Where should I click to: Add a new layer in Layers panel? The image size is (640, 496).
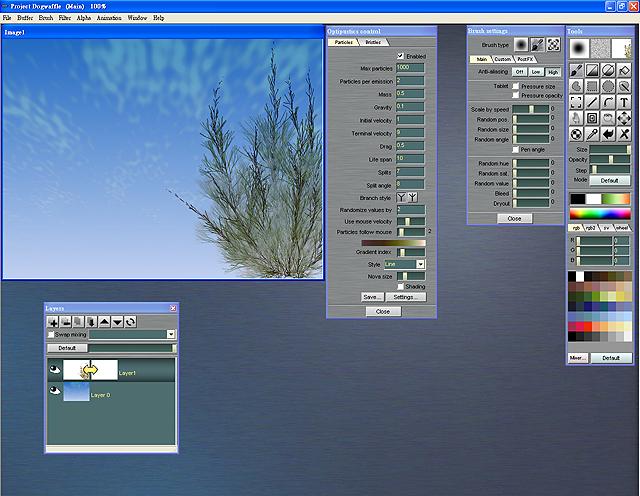(x=53, y=322)
